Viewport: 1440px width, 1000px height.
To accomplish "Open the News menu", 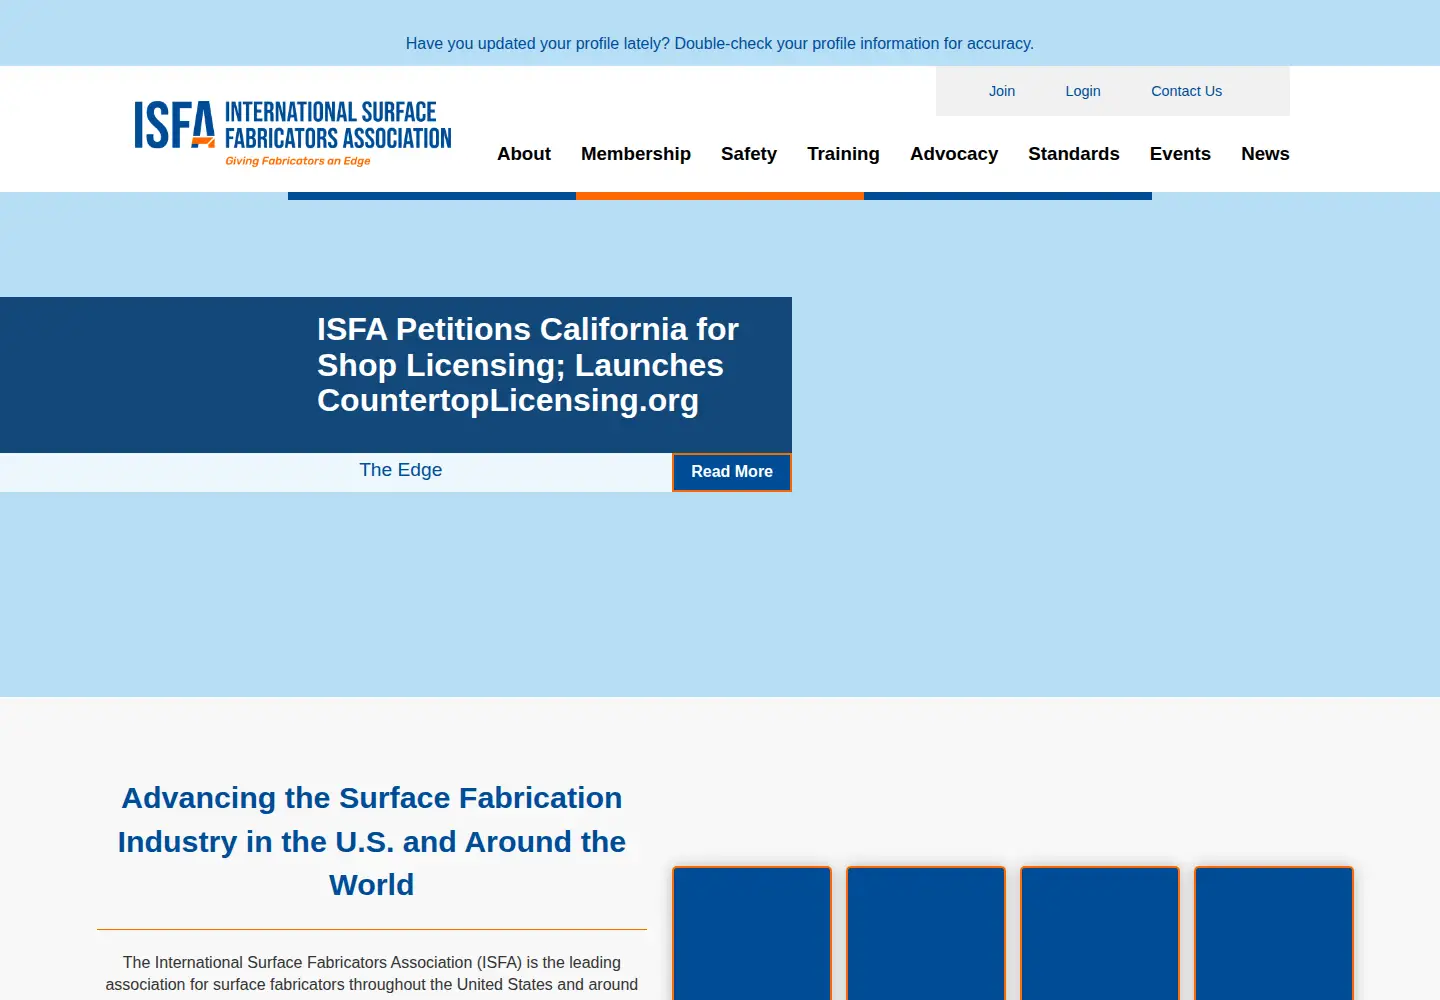I will (x=1265, y=154).
